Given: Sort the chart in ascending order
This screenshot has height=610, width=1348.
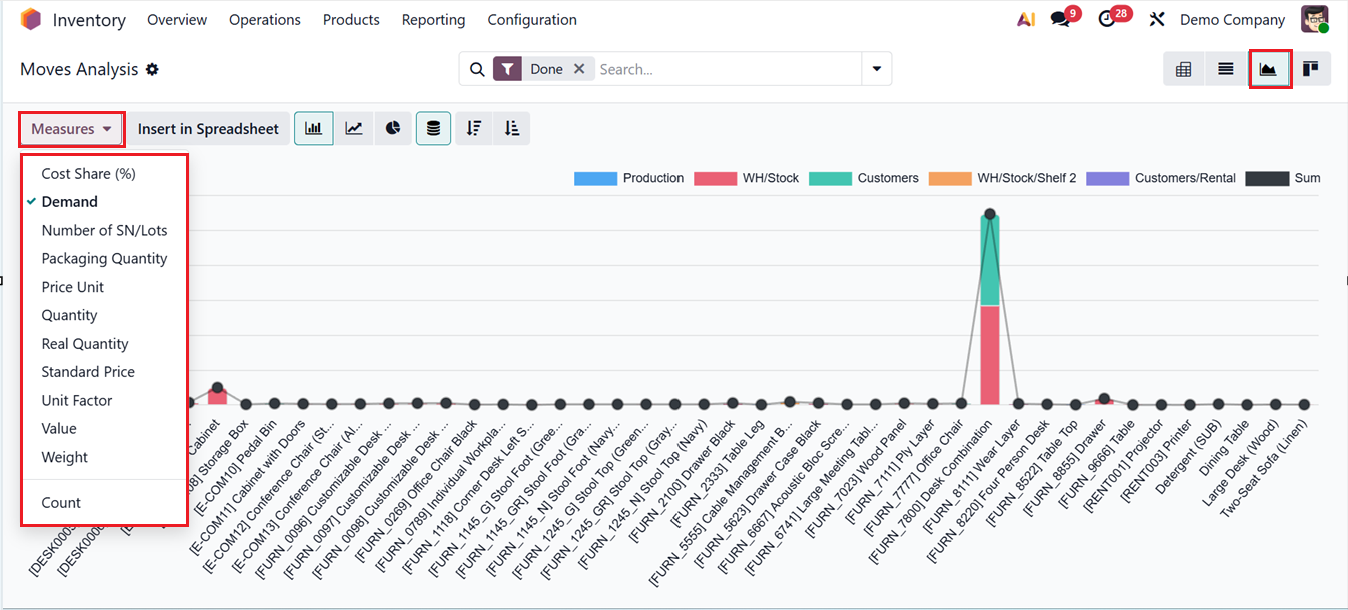Looking at the screenshot, I should 511,128.
